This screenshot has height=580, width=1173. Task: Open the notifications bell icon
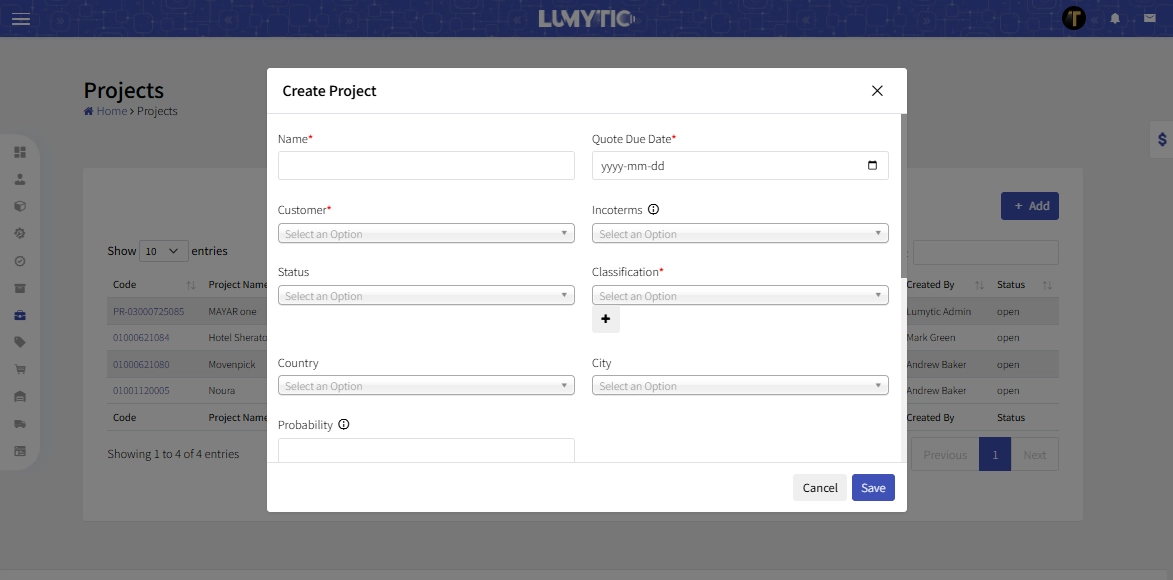pos(1114,17)
